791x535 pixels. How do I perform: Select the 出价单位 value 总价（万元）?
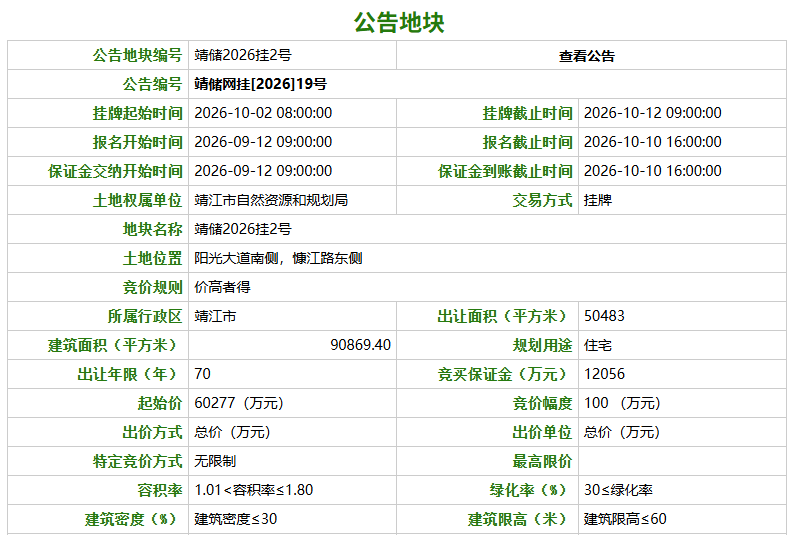click(623, 432)
